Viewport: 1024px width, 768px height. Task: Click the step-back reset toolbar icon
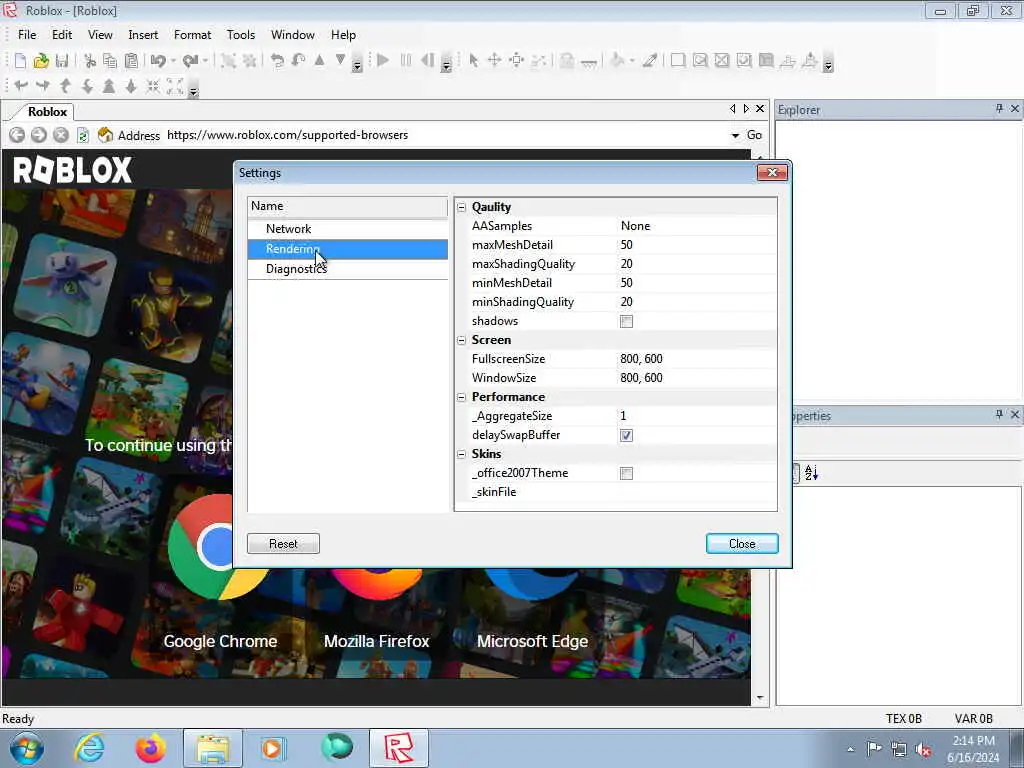(427, 61)
